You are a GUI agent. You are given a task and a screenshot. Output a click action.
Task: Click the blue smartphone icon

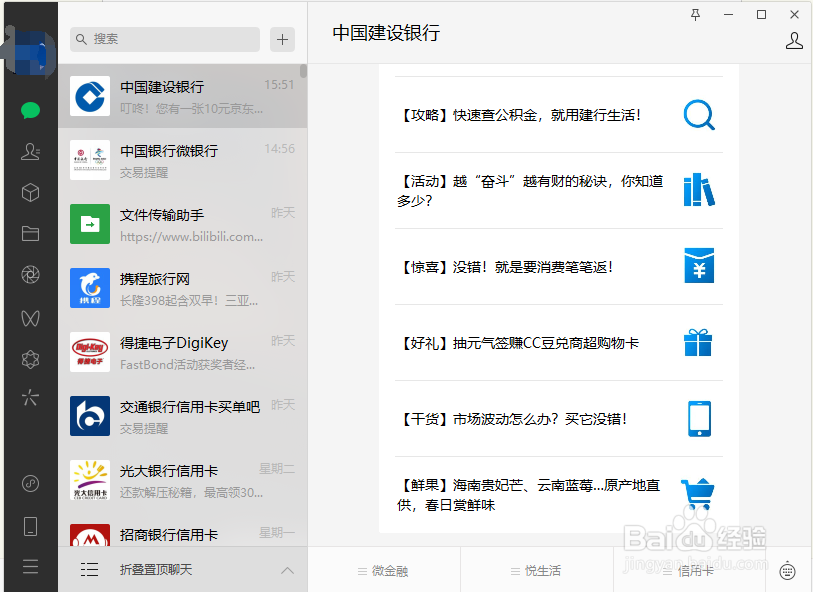point(699,418)
